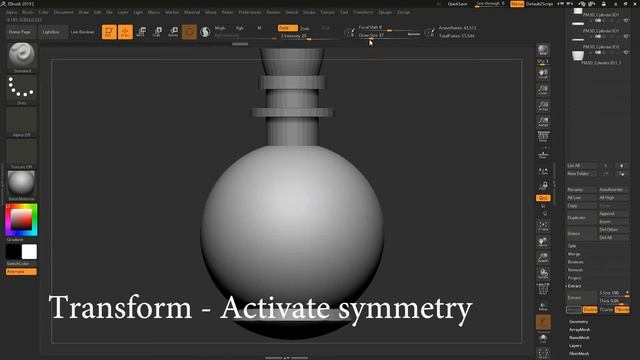Click the BPR render icon
640x360 pixels.
pyautogui.click(x=543, y=50)
